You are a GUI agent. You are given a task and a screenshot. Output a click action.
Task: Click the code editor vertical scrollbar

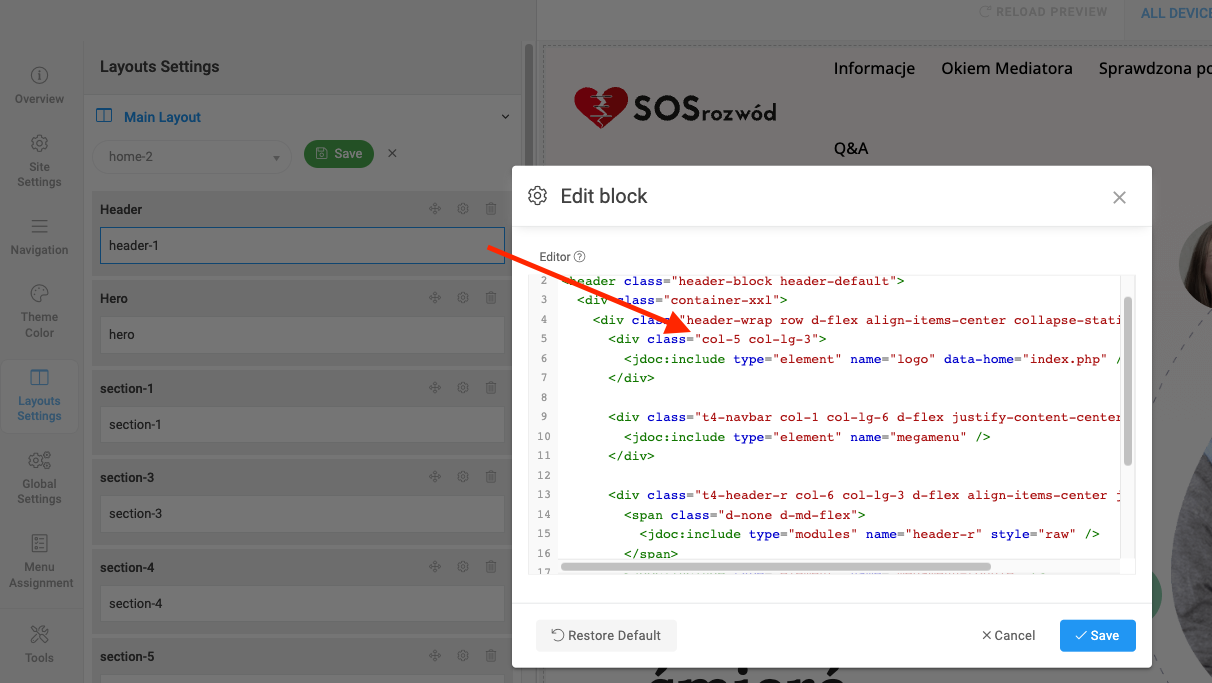click(x=1128, y=381)
